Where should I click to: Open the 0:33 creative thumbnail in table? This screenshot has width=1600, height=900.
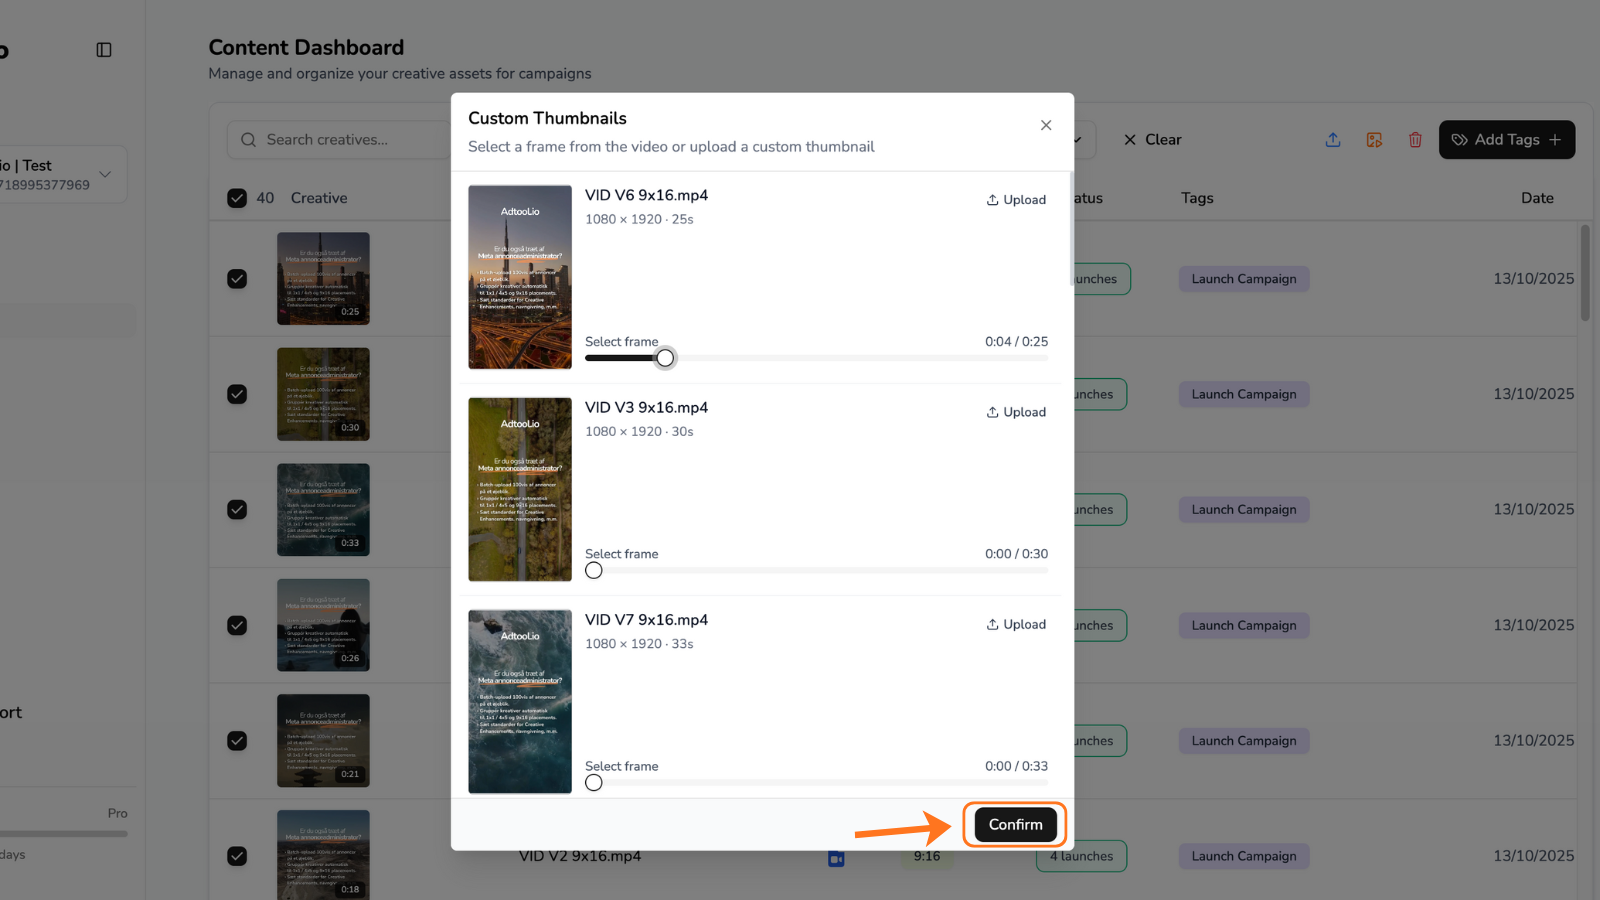pyautogui.click(x=323, y=510)
